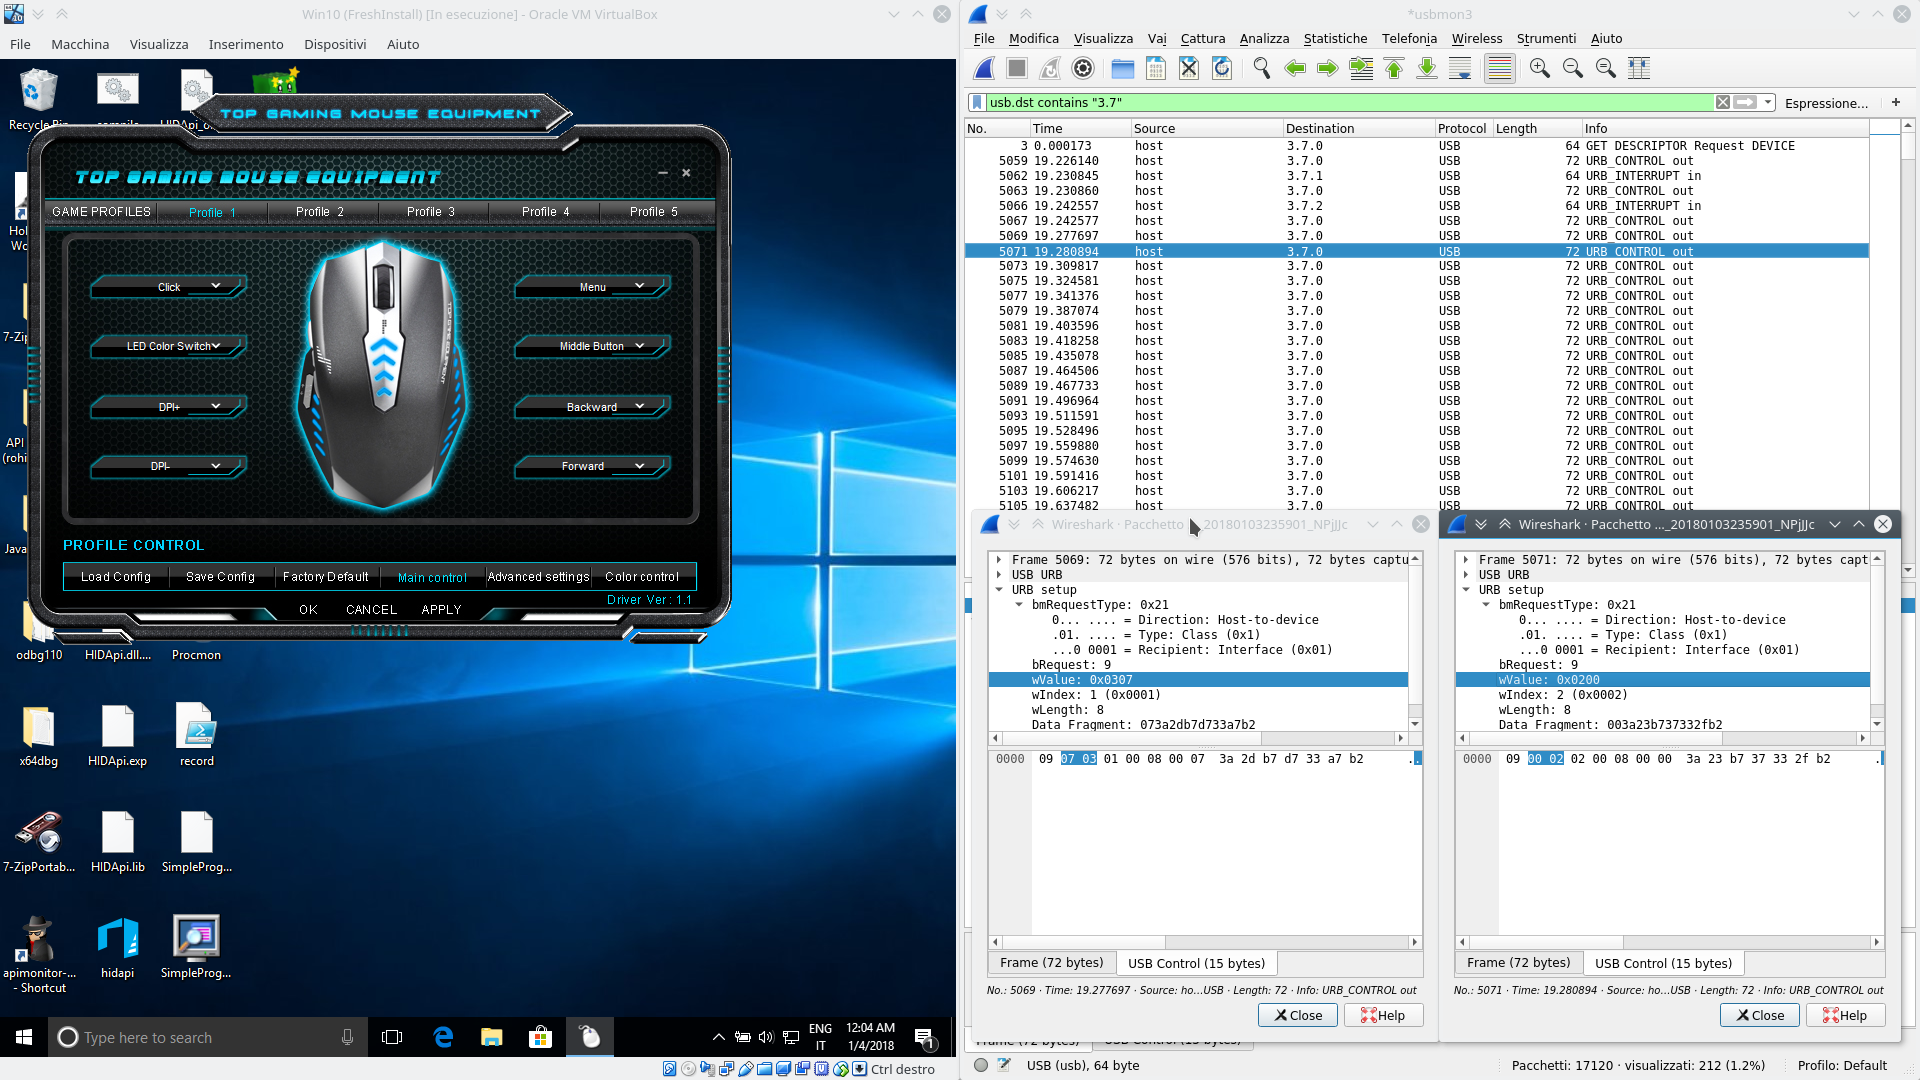Viewport: 1920px width, 1080px height.
Task: Expand the Frame 5069 tree node
Action: (x=999, y=560)
